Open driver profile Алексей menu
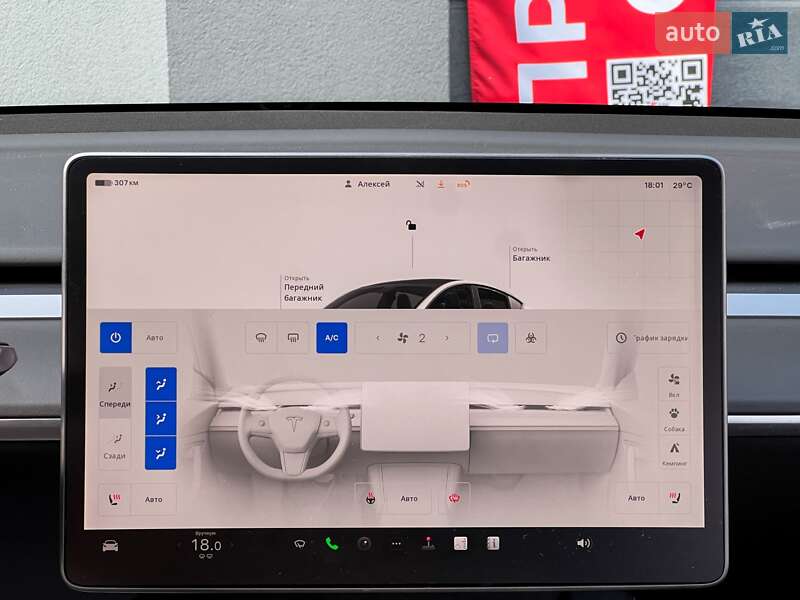The image size is (800, 600). pyautogui.click(x=368, y=184)
